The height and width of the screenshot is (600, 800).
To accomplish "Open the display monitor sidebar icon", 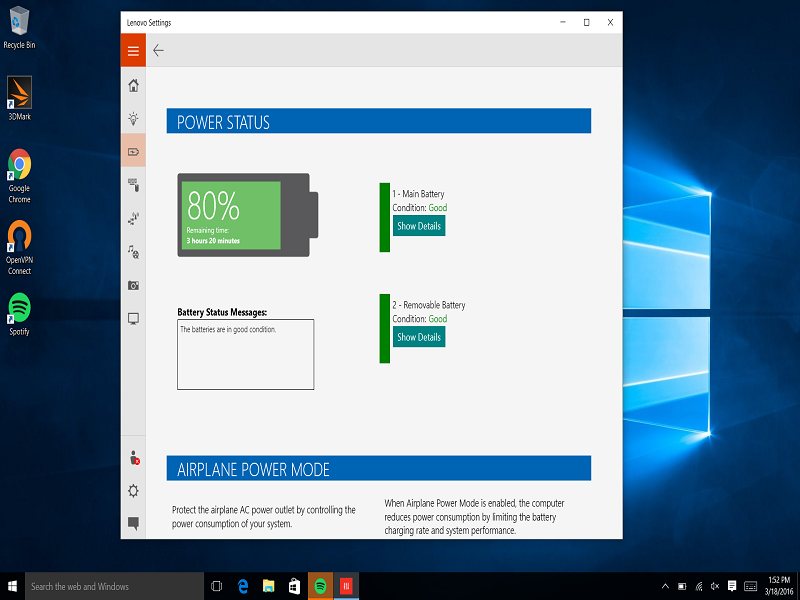I will tap(133, 319).
